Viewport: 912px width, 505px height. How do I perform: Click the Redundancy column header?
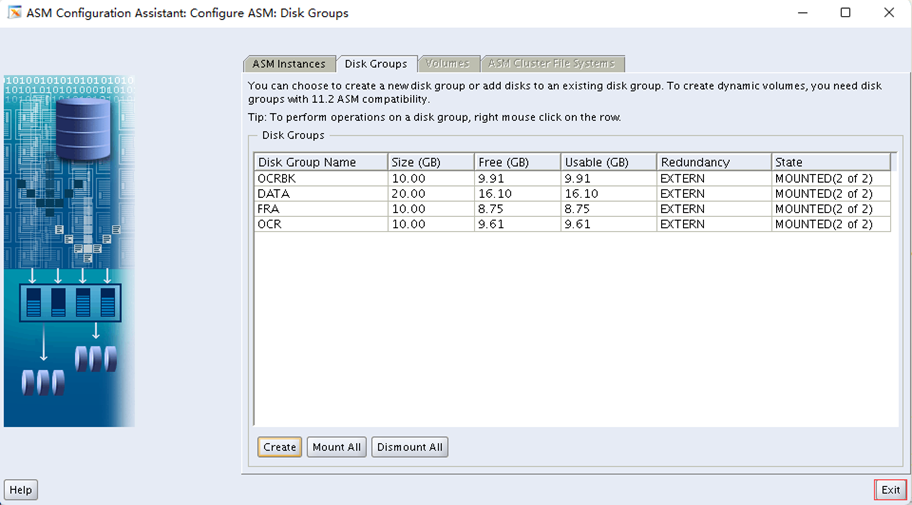click(x=714, y=162)
